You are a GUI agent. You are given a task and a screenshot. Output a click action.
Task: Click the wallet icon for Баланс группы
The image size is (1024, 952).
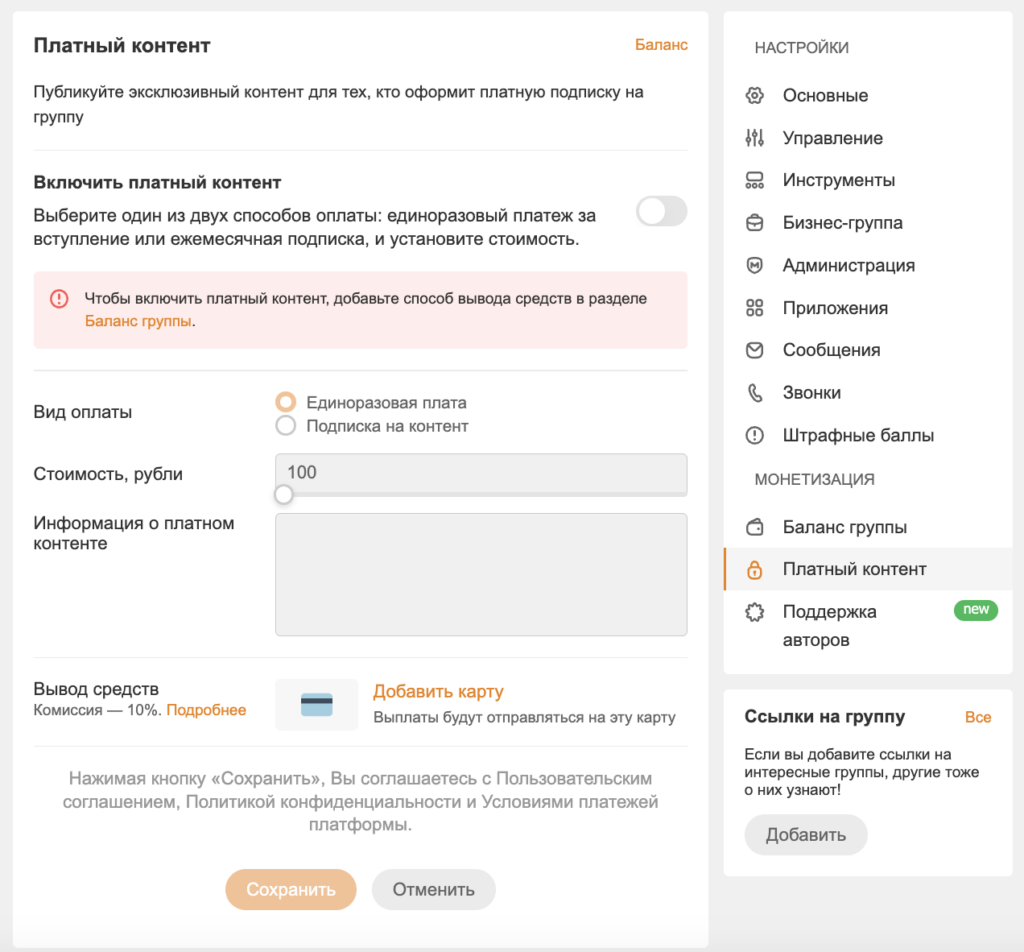pos(755,527)
